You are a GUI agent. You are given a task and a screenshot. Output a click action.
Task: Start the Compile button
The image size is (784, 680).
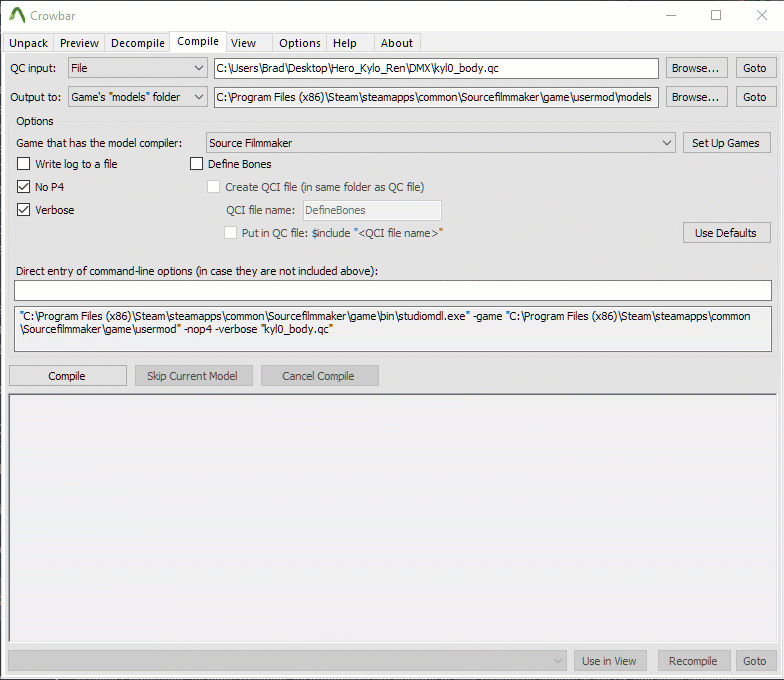pos(68,376)
